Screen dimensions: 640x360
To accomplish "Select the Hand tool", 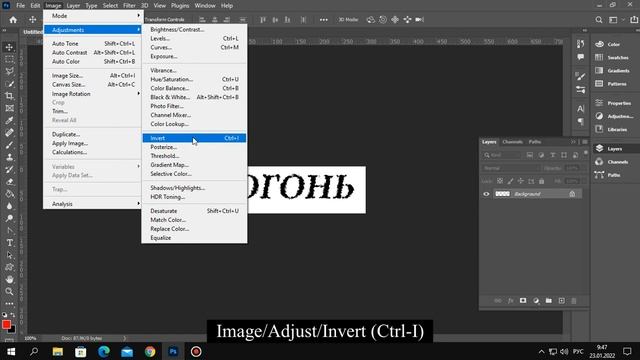I will [x=9, y=280].
